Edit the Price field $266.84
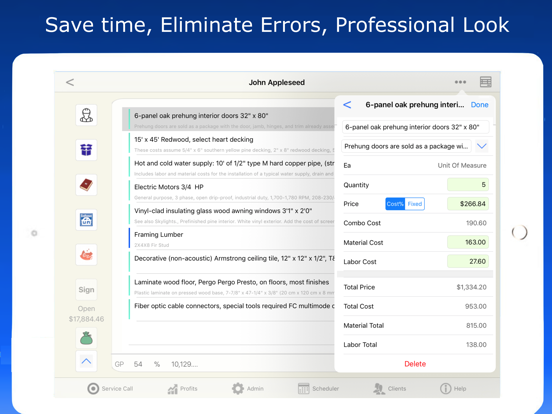Image resolution: width=552 pixels, height=414 pixels. tap(468, 204)
